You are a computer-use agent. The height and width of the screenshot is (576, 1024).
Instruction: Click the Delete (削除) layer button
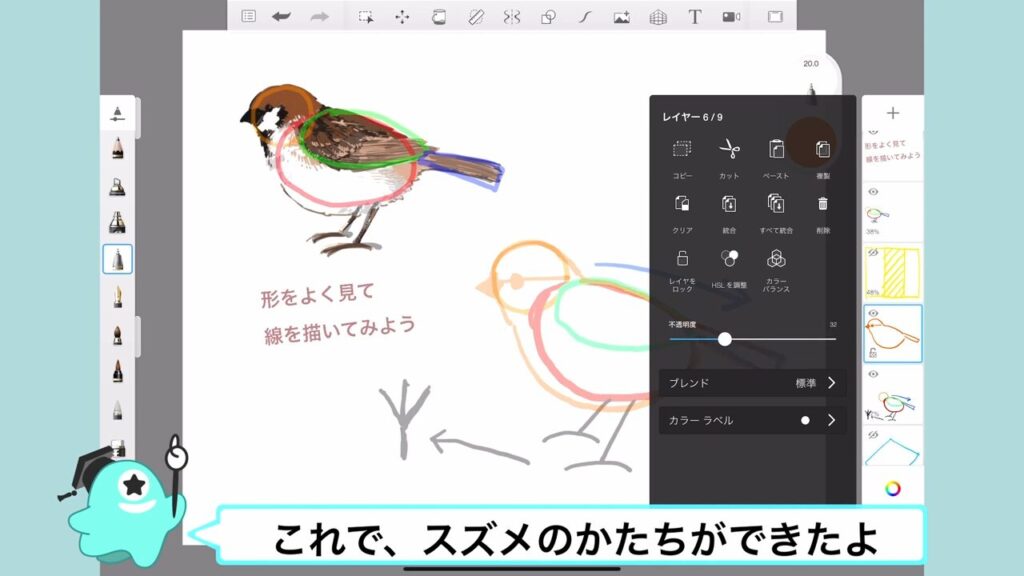click(x=823, y=204)
